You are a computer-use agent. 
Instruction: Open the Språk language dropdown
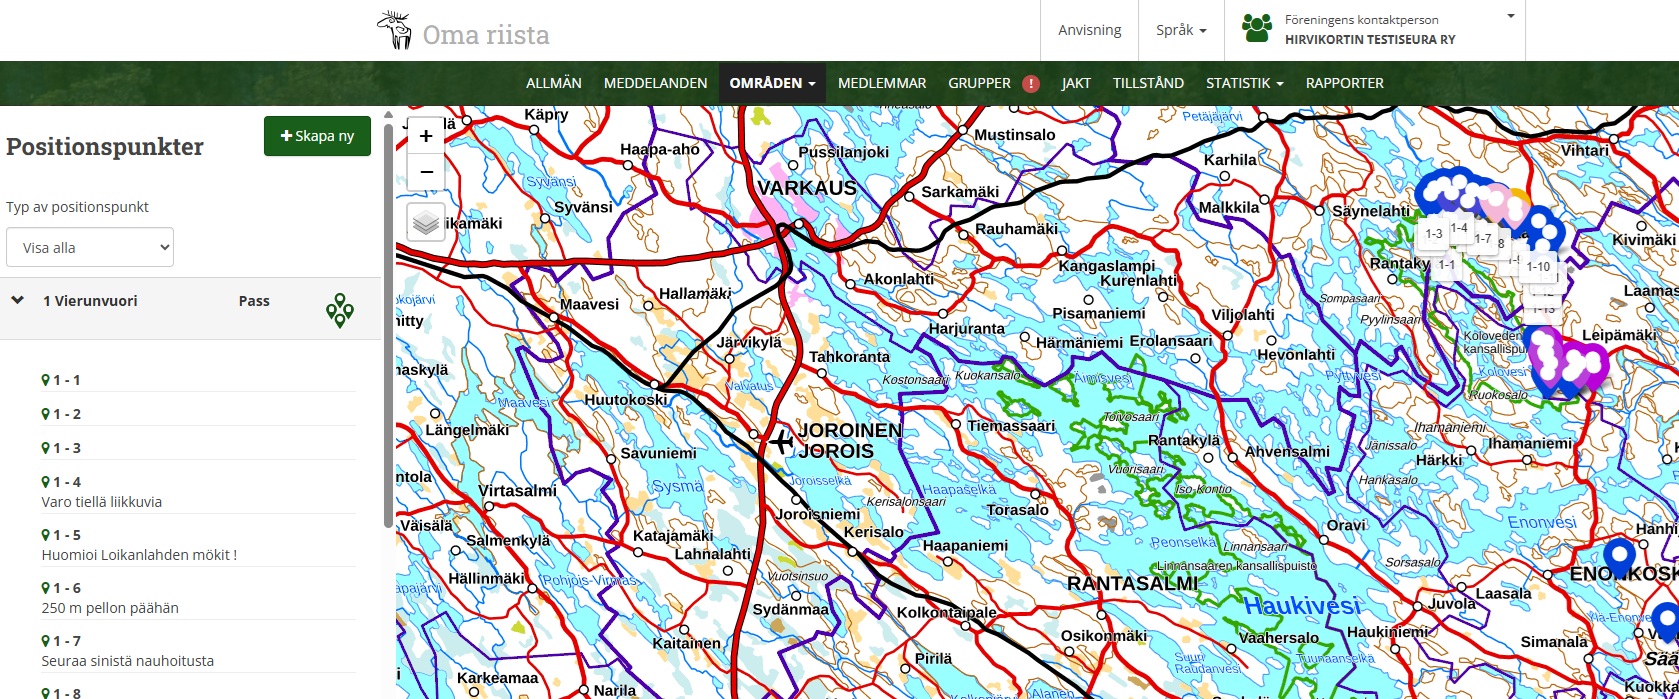pos(1181,30)
